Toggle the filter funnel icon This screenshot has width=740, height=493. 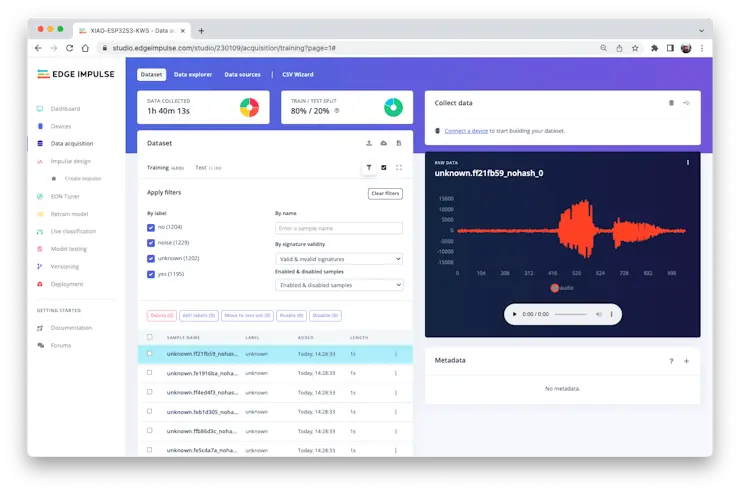369,168
